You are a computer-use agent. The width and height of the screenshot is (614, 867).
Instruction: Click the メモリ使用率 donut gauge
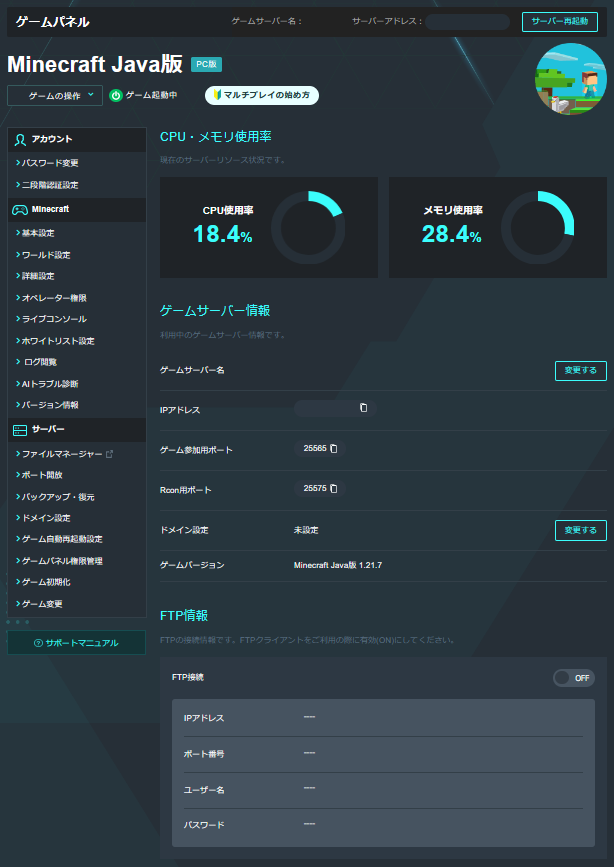click(x=538, y=228)
